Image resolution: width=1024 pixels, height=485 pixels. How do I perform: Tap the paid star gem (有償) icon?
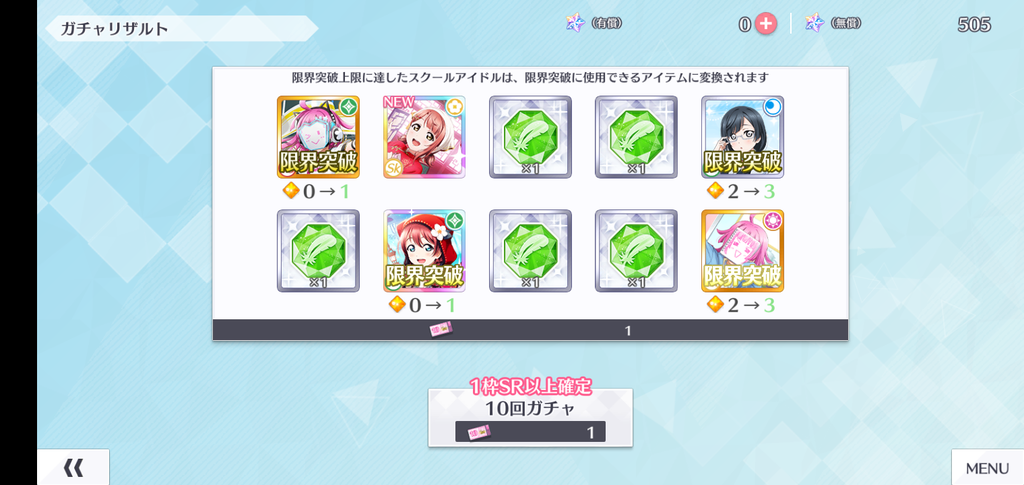click(x=575, y=23)
